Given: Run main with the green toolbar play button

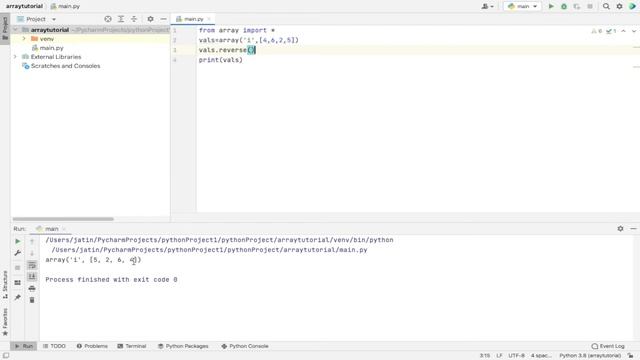Looking at the screenshot, I should pos(551,6).
